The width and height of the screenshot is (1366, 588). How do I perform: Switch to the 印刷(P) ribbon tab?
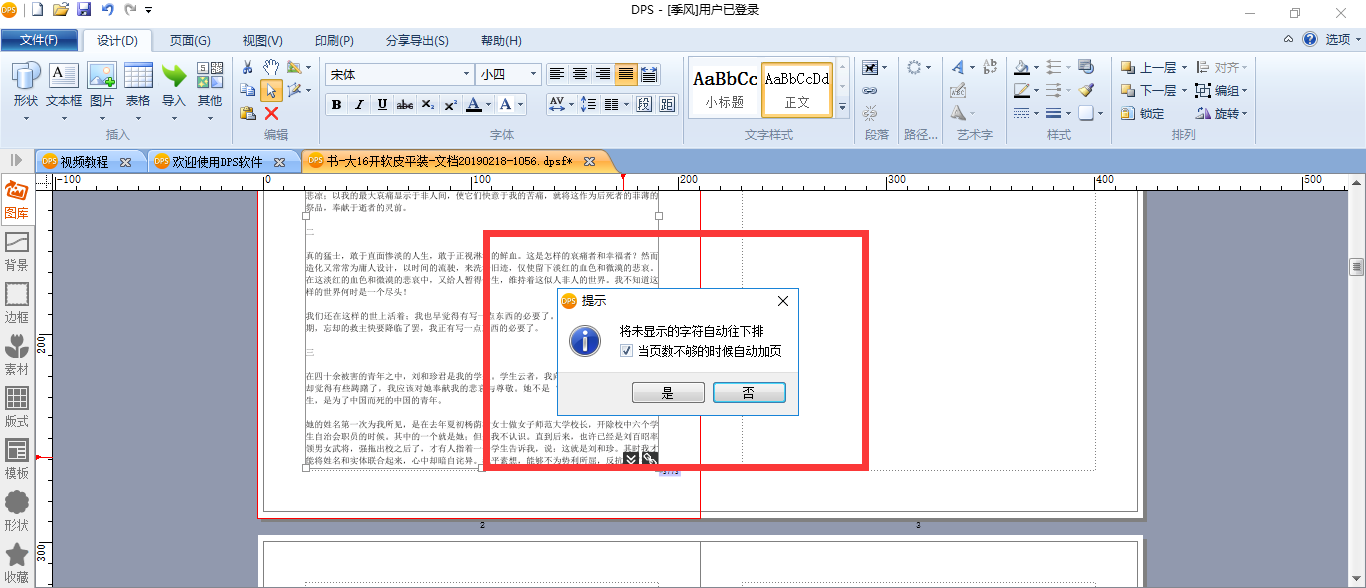tap(334, 41)
